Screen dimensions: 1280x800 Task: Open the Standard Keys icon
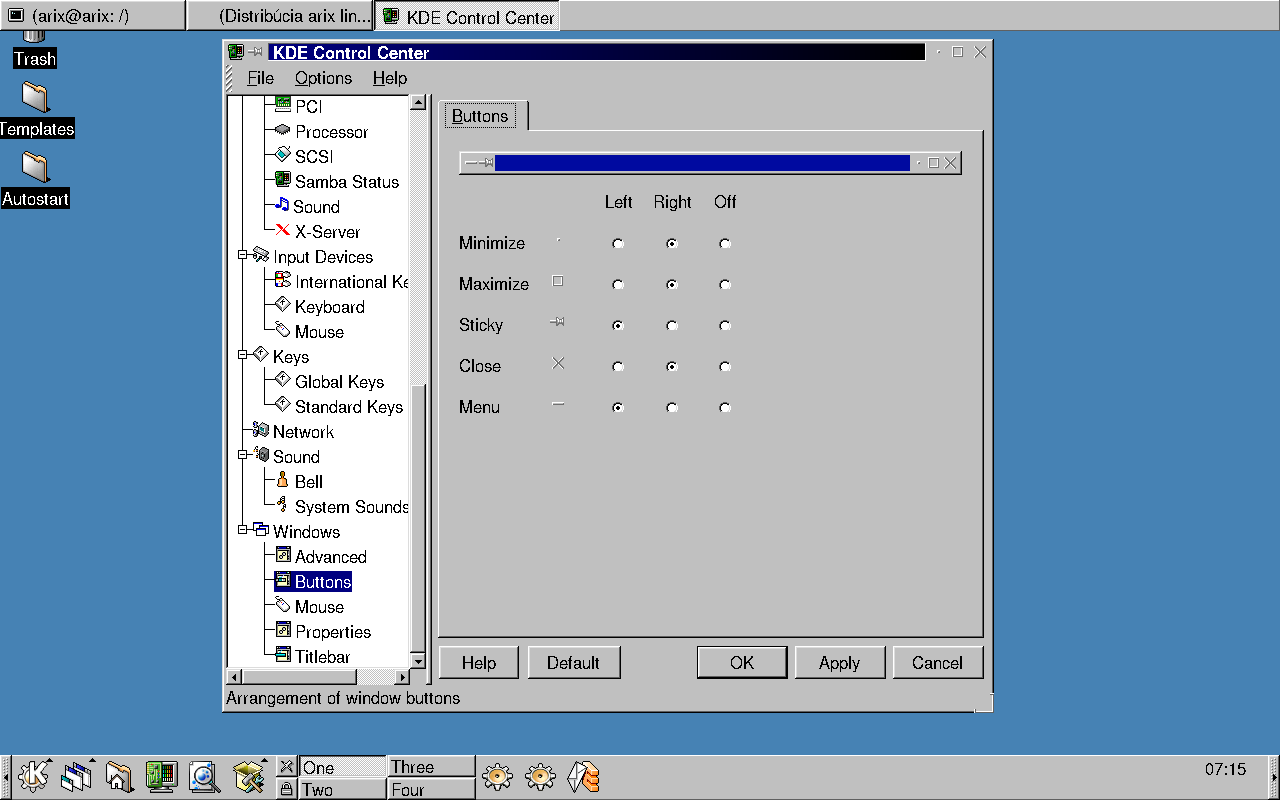click(283, 405)
